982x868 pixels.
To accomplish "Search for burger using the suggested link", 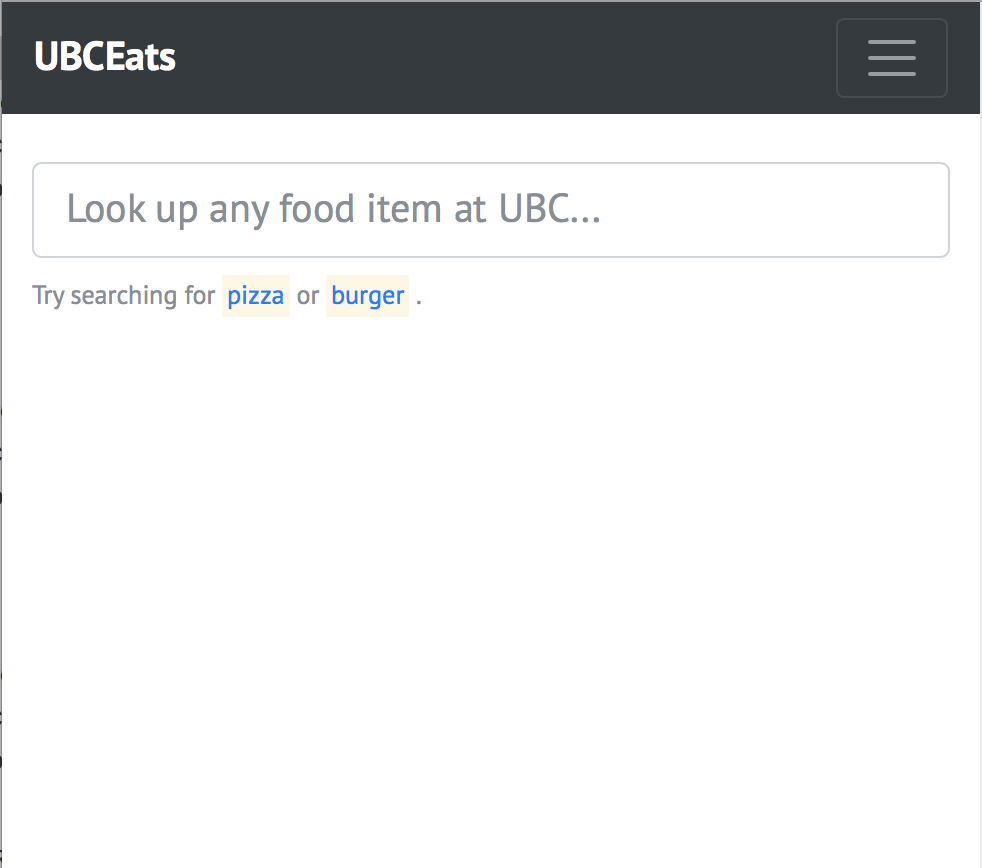I will tap(368, 296).
